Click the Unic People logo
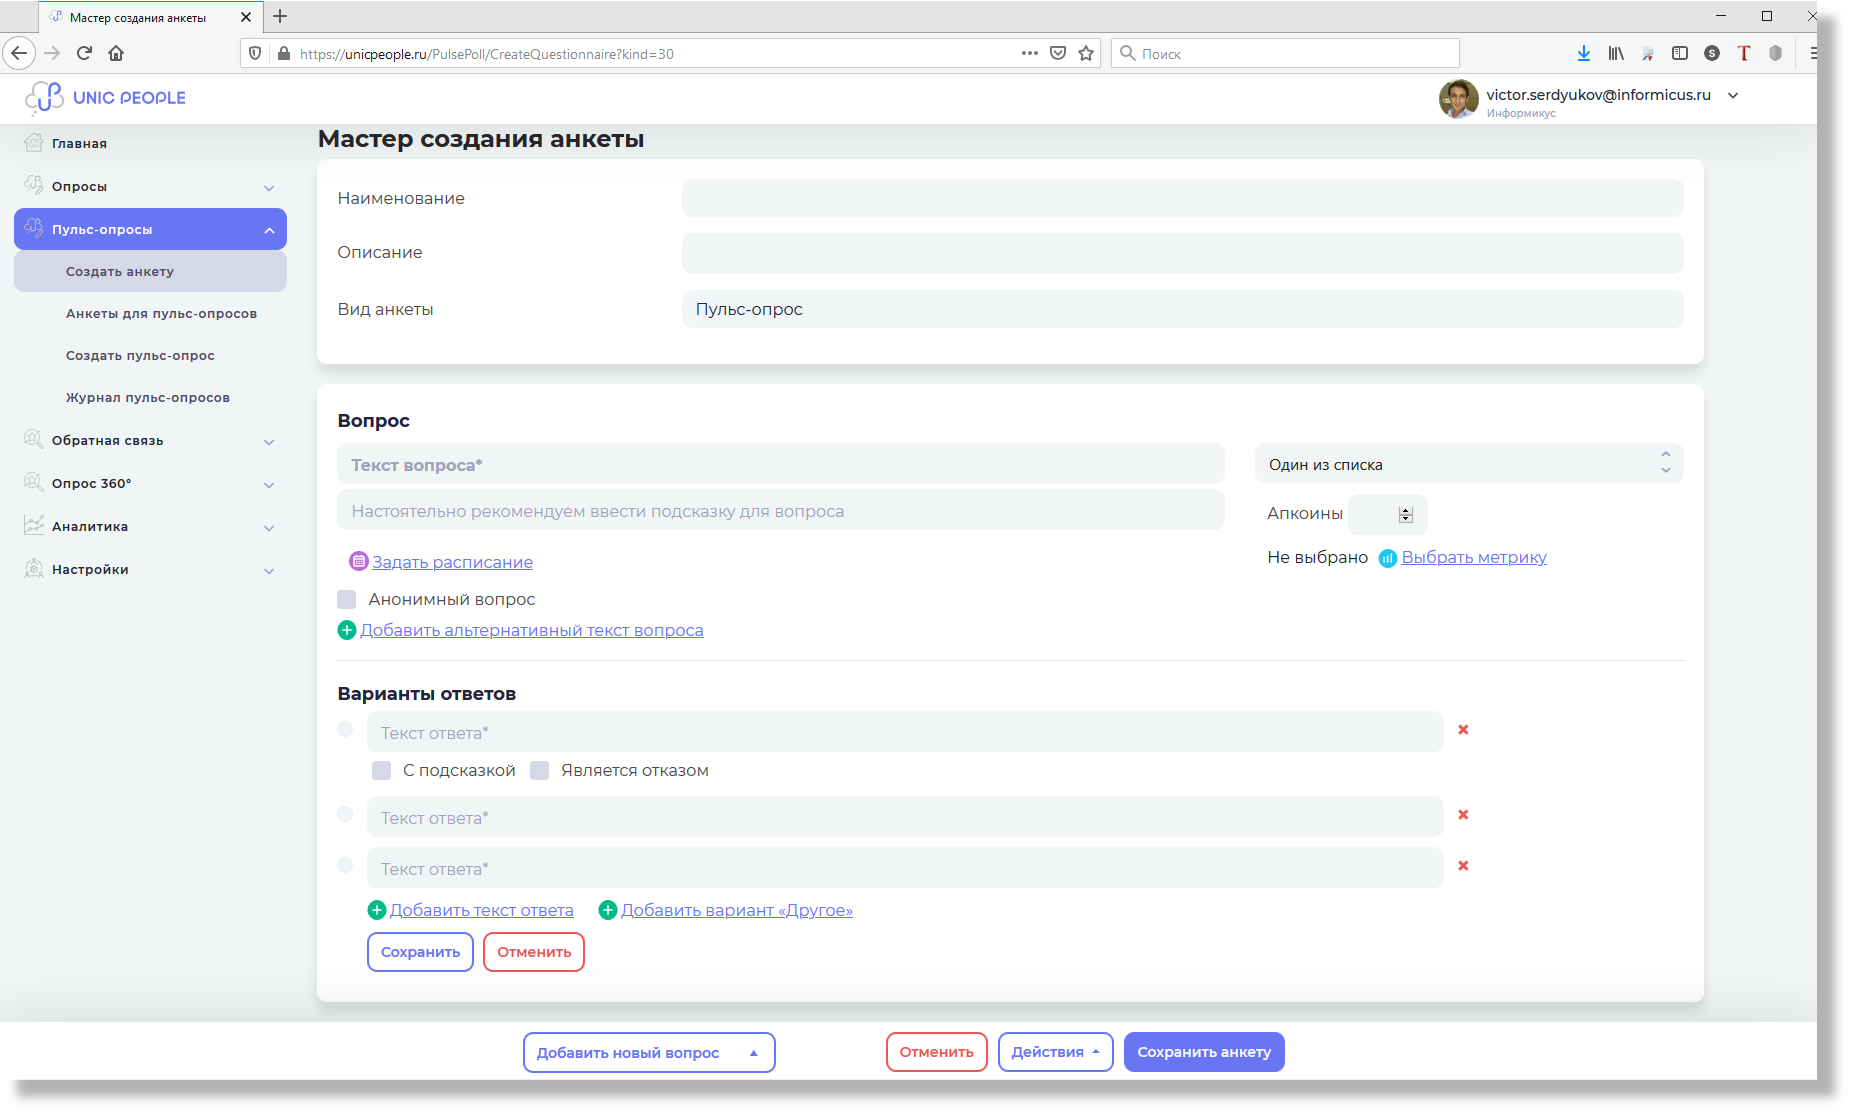The width and height of the screenshot is (1850, 1112). tap(106, 98)
